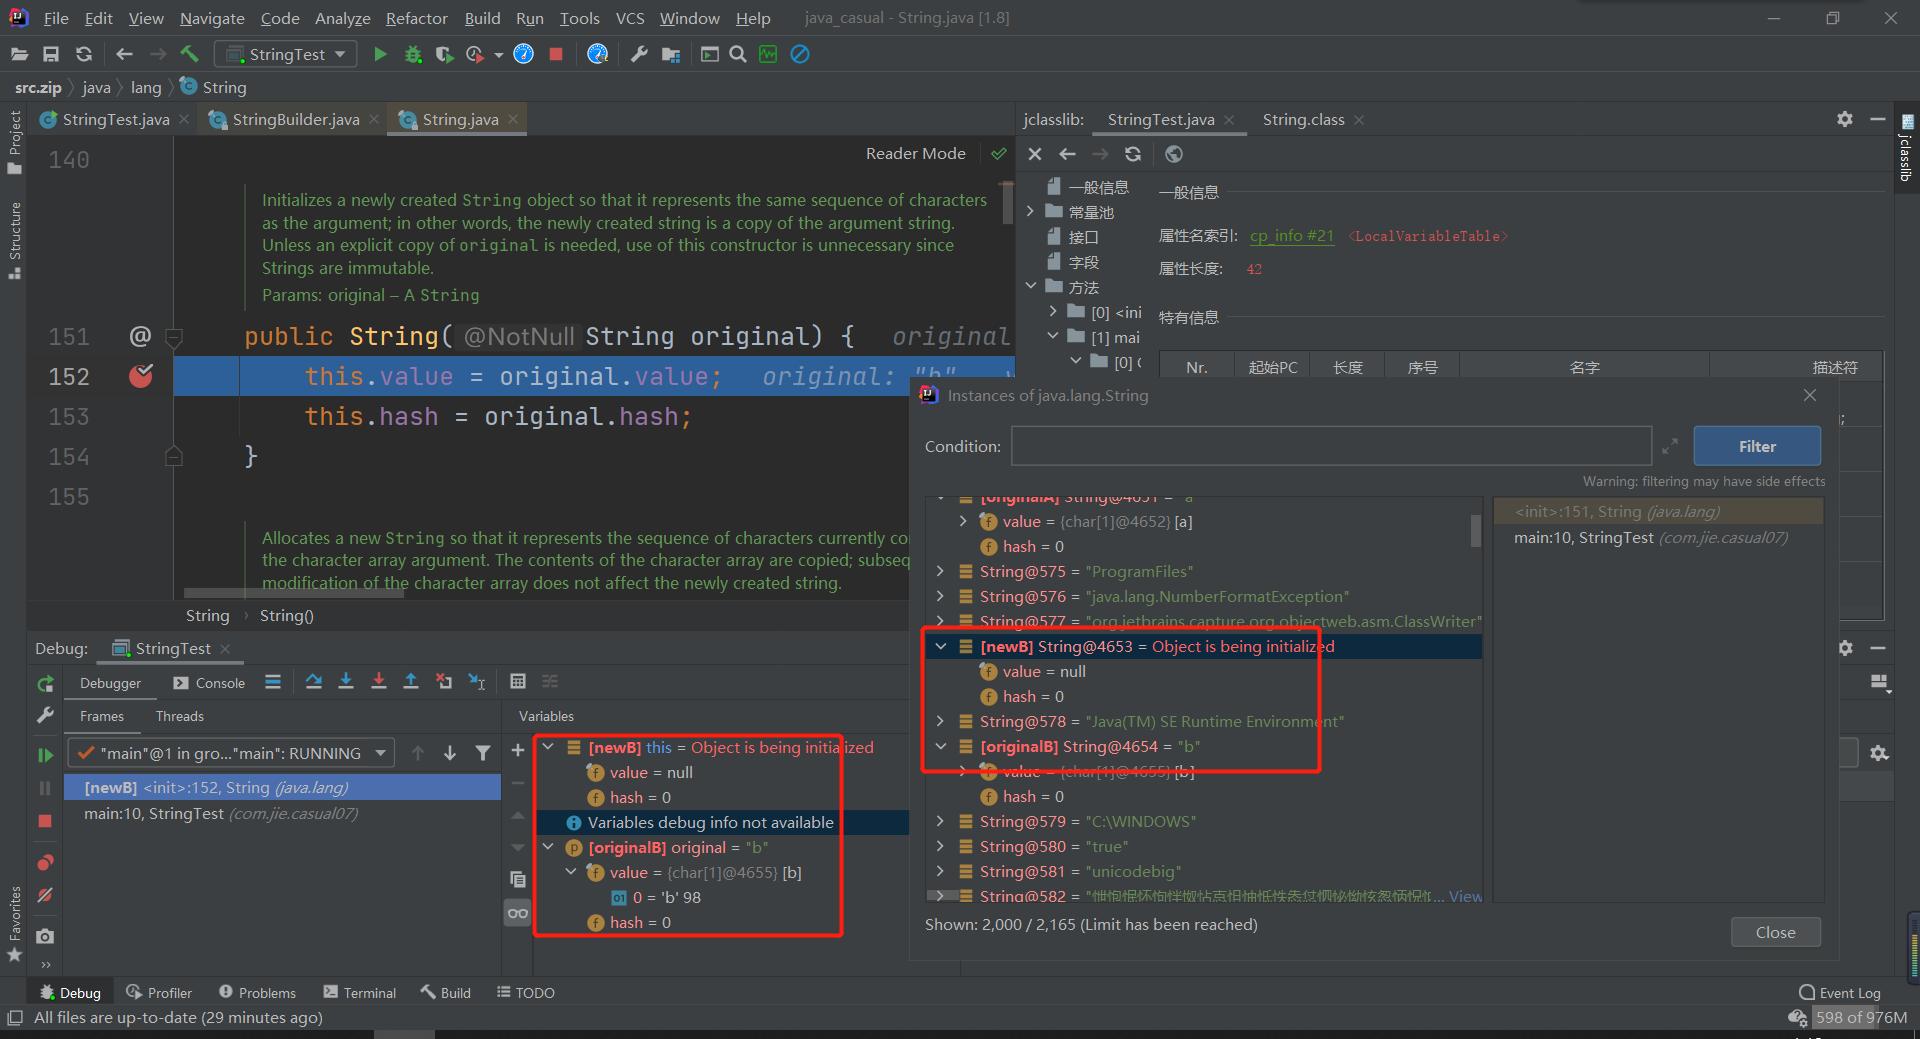
Task: Toggle the breakpoint on line 152
Action: tap(141, 376)
